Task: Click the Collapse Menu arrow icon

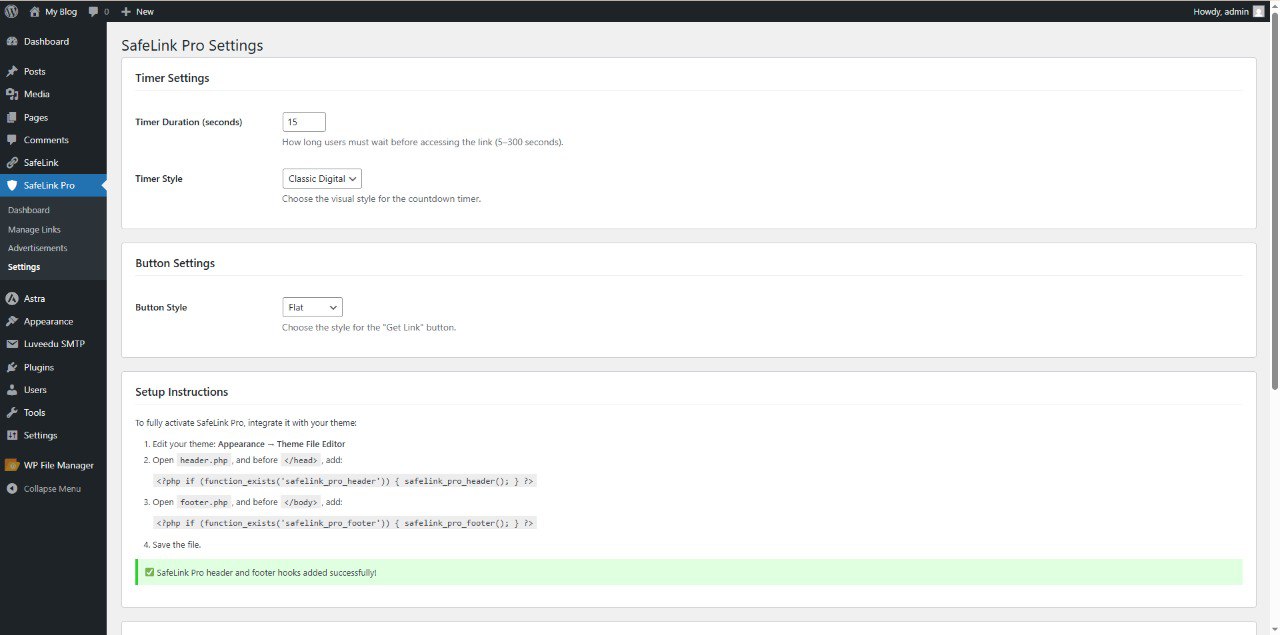Action: 12,489
